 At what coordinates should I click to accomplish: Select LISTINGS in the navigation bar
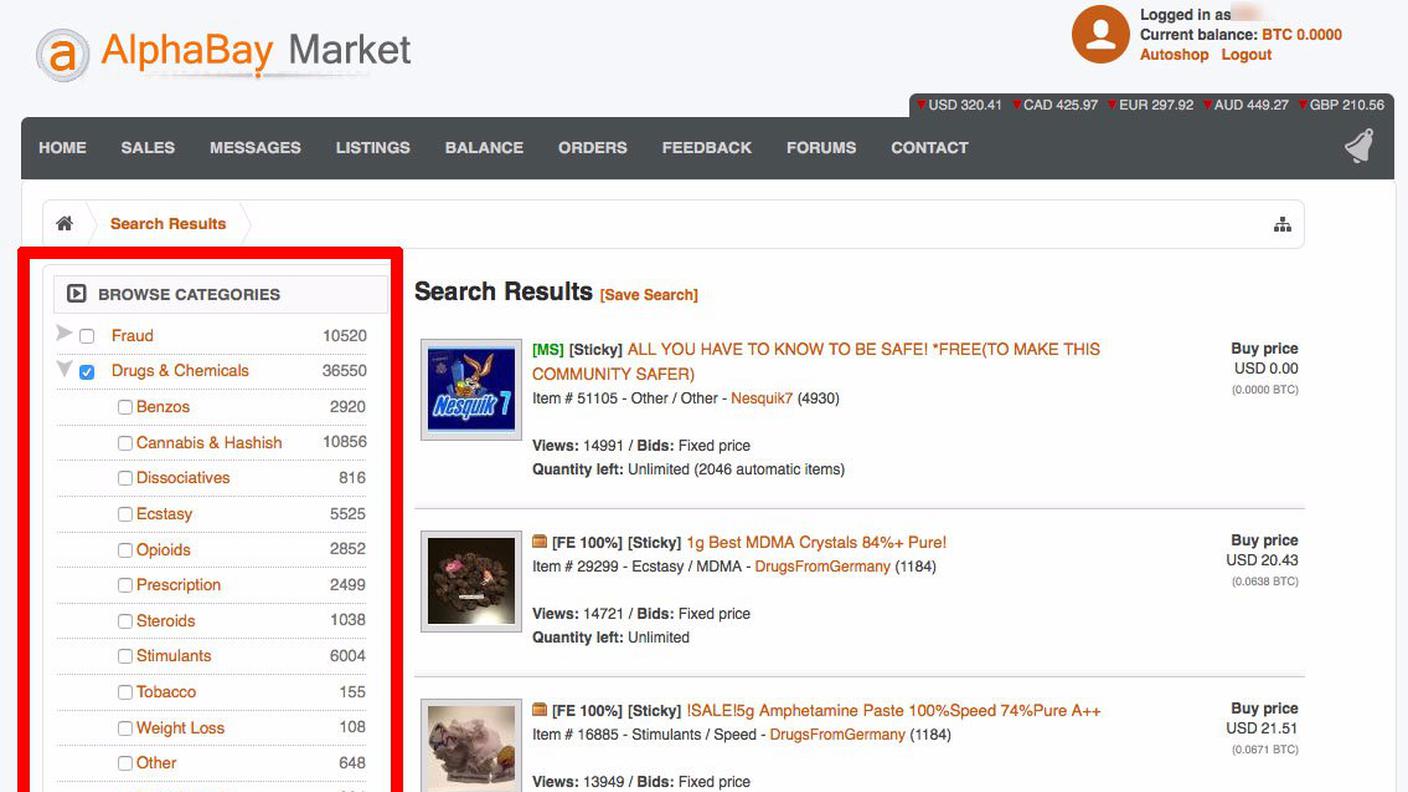(x=373, y=147)
